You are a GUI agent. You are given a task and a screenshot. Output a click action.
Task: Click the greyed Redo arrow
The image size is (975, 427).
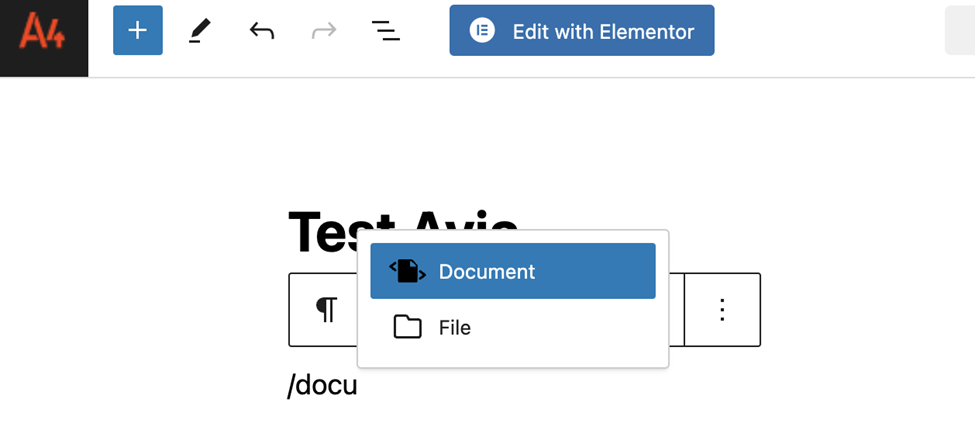click(x=324, y=30)
